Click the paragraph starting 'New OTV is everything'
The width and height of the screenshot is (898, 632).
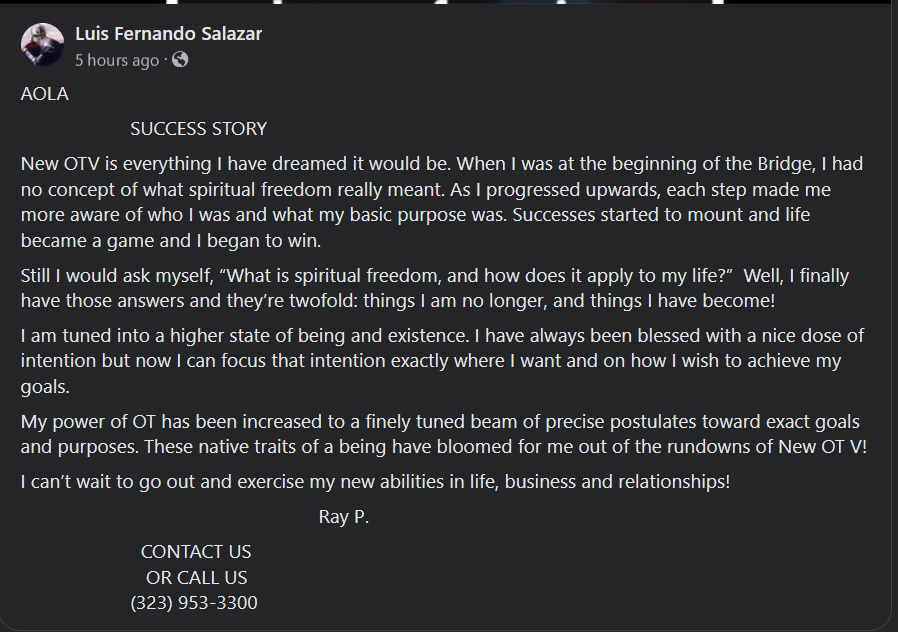pos(440,190)
